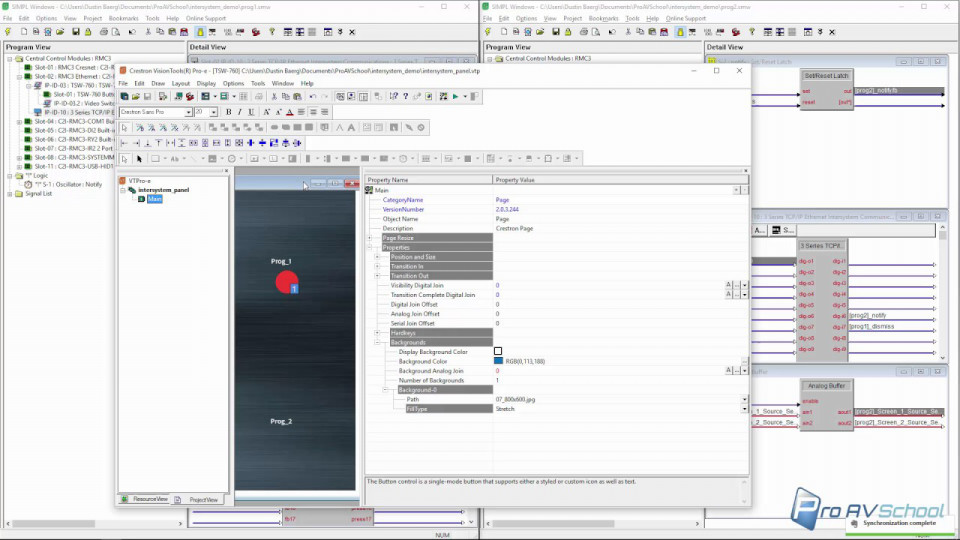Click the Cut scissors icon in VisionTools toolbar
960x540 pixels.
274,96
